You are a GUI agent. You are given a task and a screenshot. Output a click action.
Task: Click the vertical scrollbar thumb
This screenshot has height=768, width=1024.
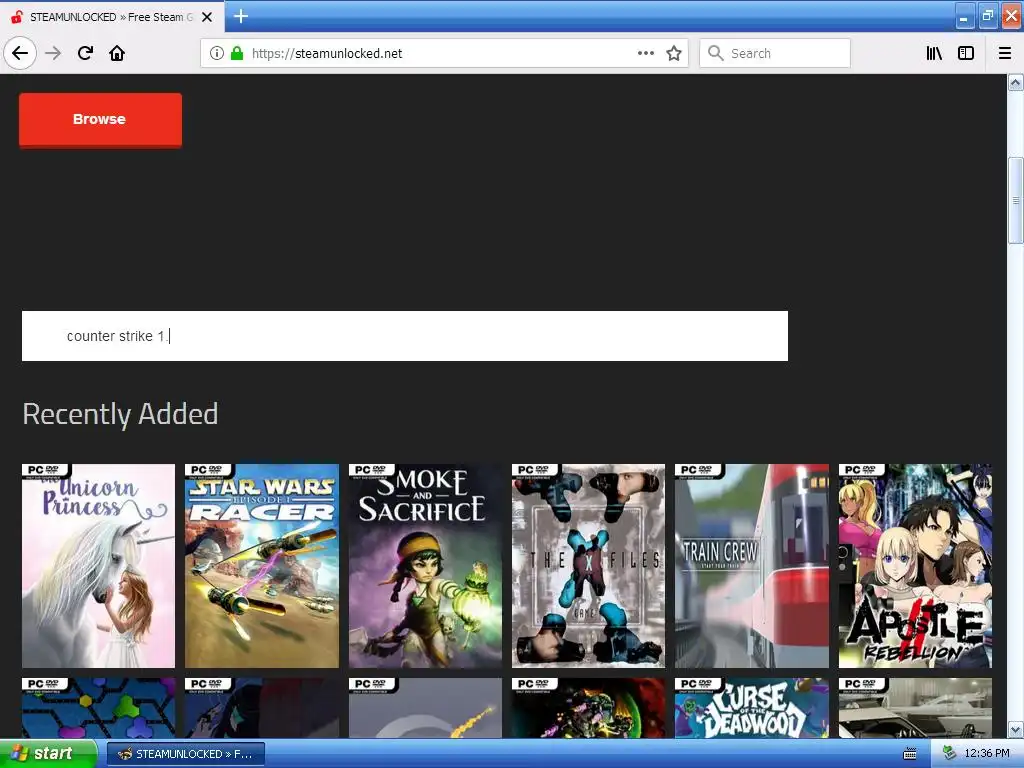pos(1015,200)
